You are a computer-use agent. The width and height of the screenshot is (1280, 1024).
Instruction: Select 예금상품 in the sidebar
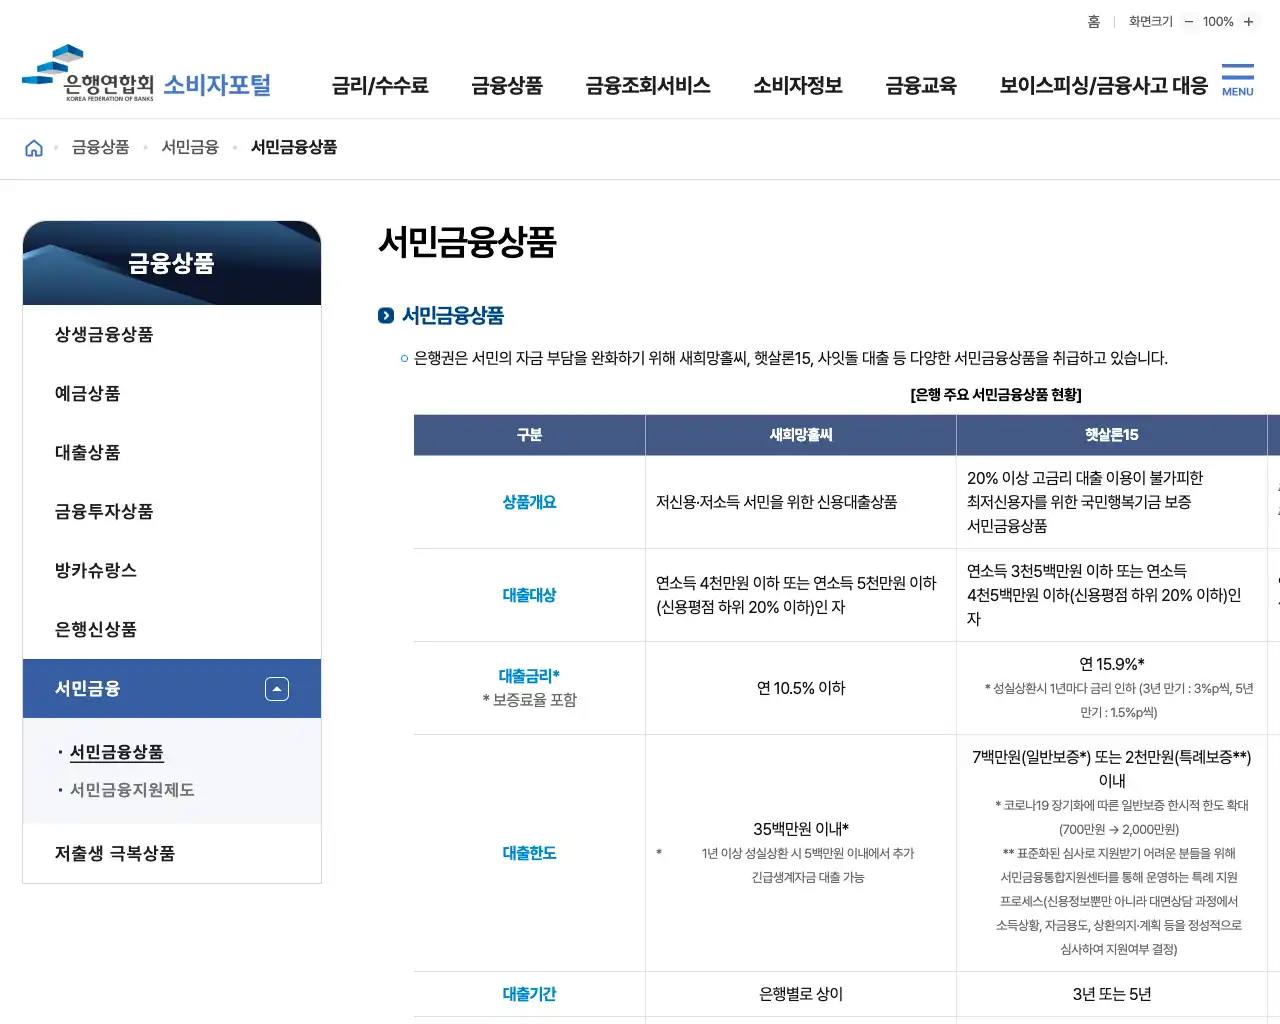tap(172, 394)
